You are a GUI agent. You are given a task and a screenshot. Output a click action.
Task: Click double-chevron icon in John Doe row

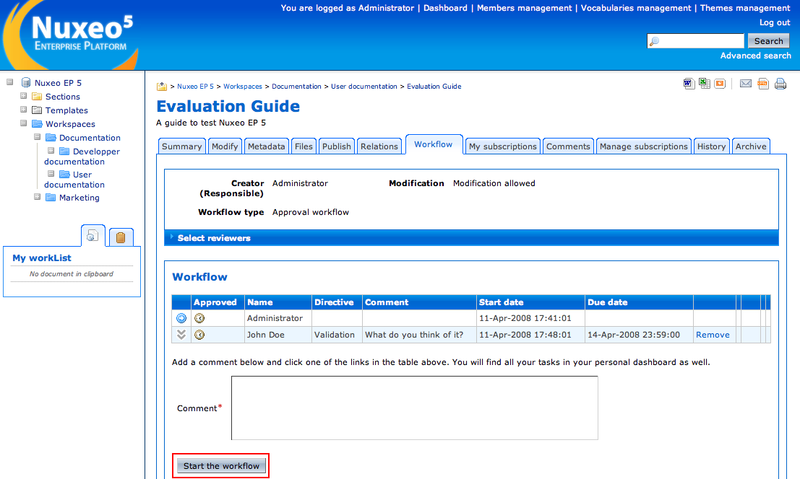pyautogui.click(x=181, y=335)
